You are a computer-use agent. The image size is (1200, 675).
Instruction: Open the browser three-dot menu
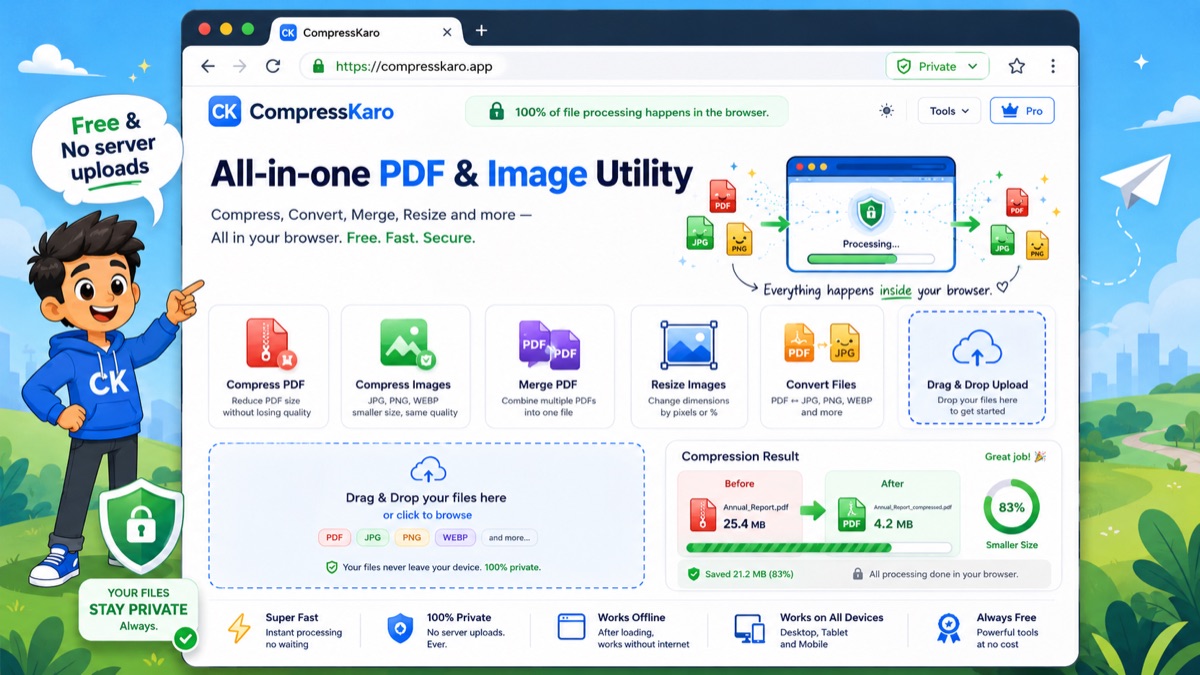pyautogui.click(x=1053, y=66)
